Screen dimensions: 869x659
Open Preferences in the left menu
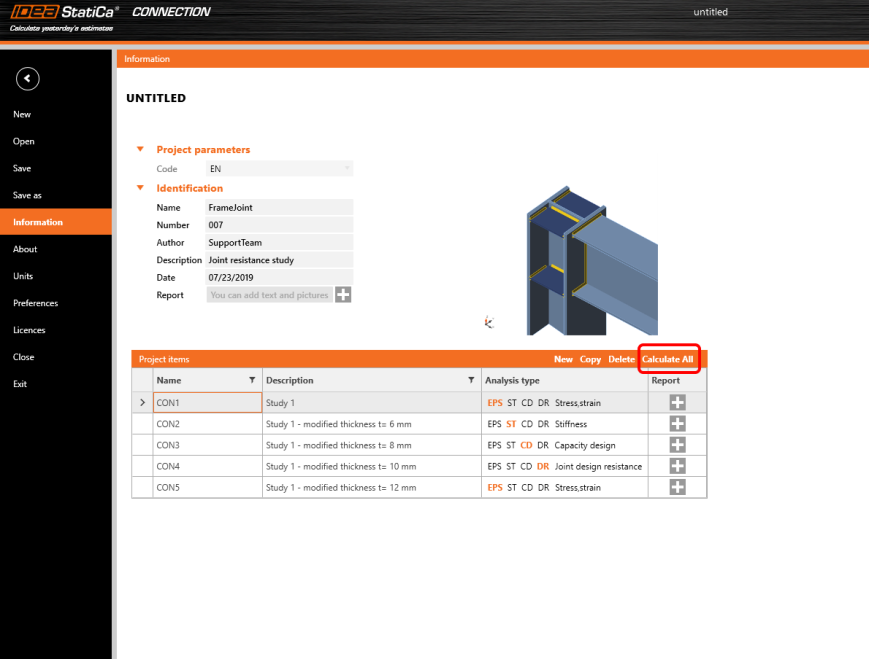(x=35, y=303)
